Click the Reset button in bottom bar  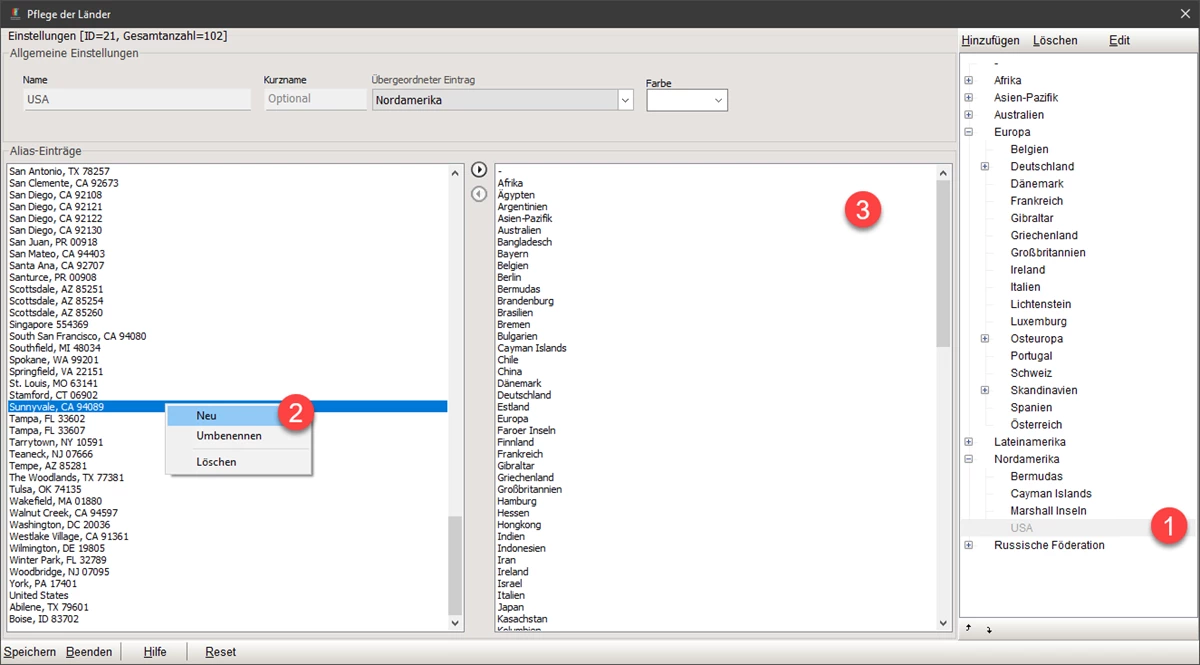click(220, 652)
